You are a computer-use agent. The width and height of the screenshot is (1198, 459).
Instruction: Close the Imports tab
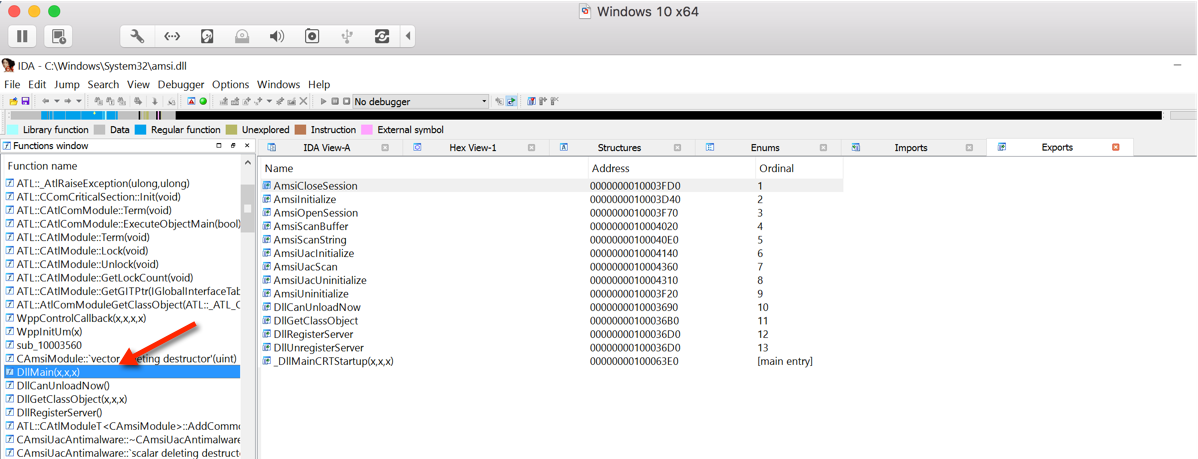969,147
